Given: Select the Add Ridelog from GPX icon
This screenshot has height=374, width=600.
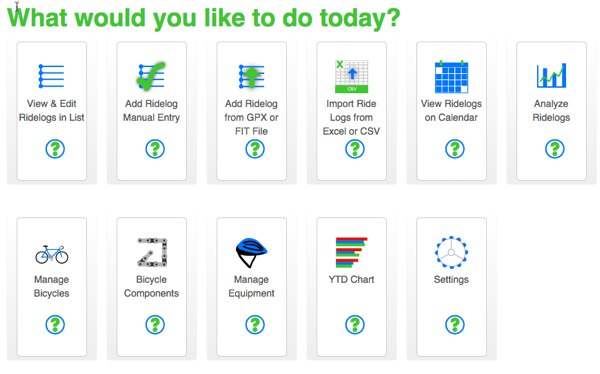Looking at the screenshot, I should click(x=251, y=76).
